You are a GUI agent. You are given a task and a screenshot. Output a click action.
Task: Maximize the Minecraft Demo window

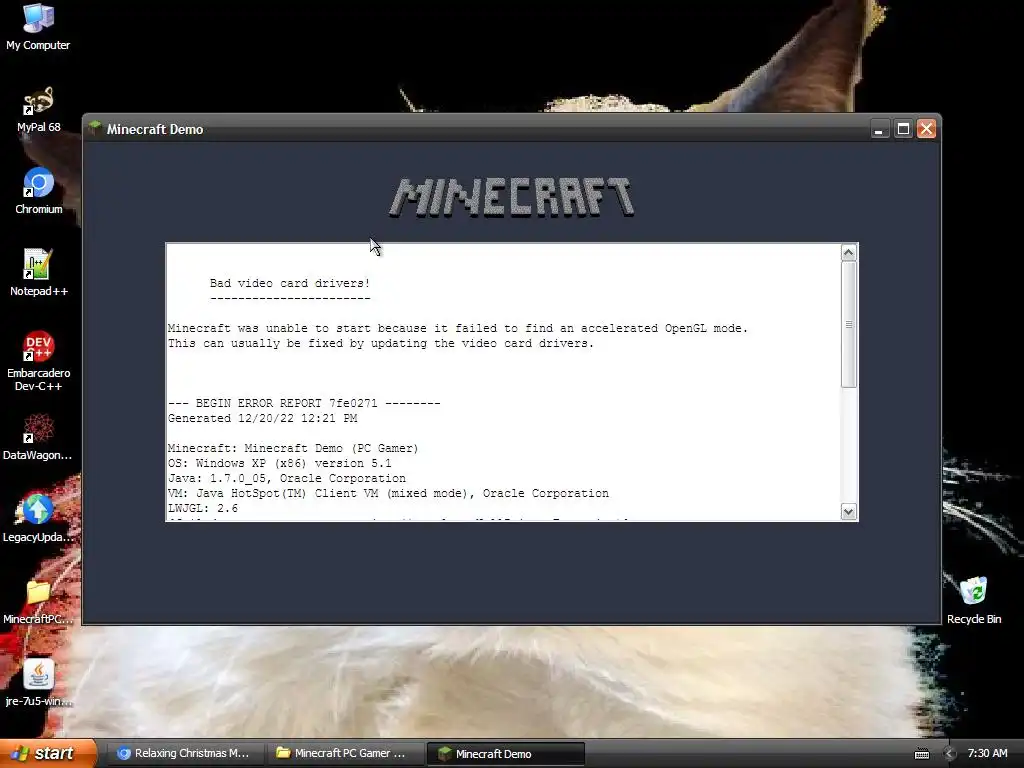click(903, 129)
